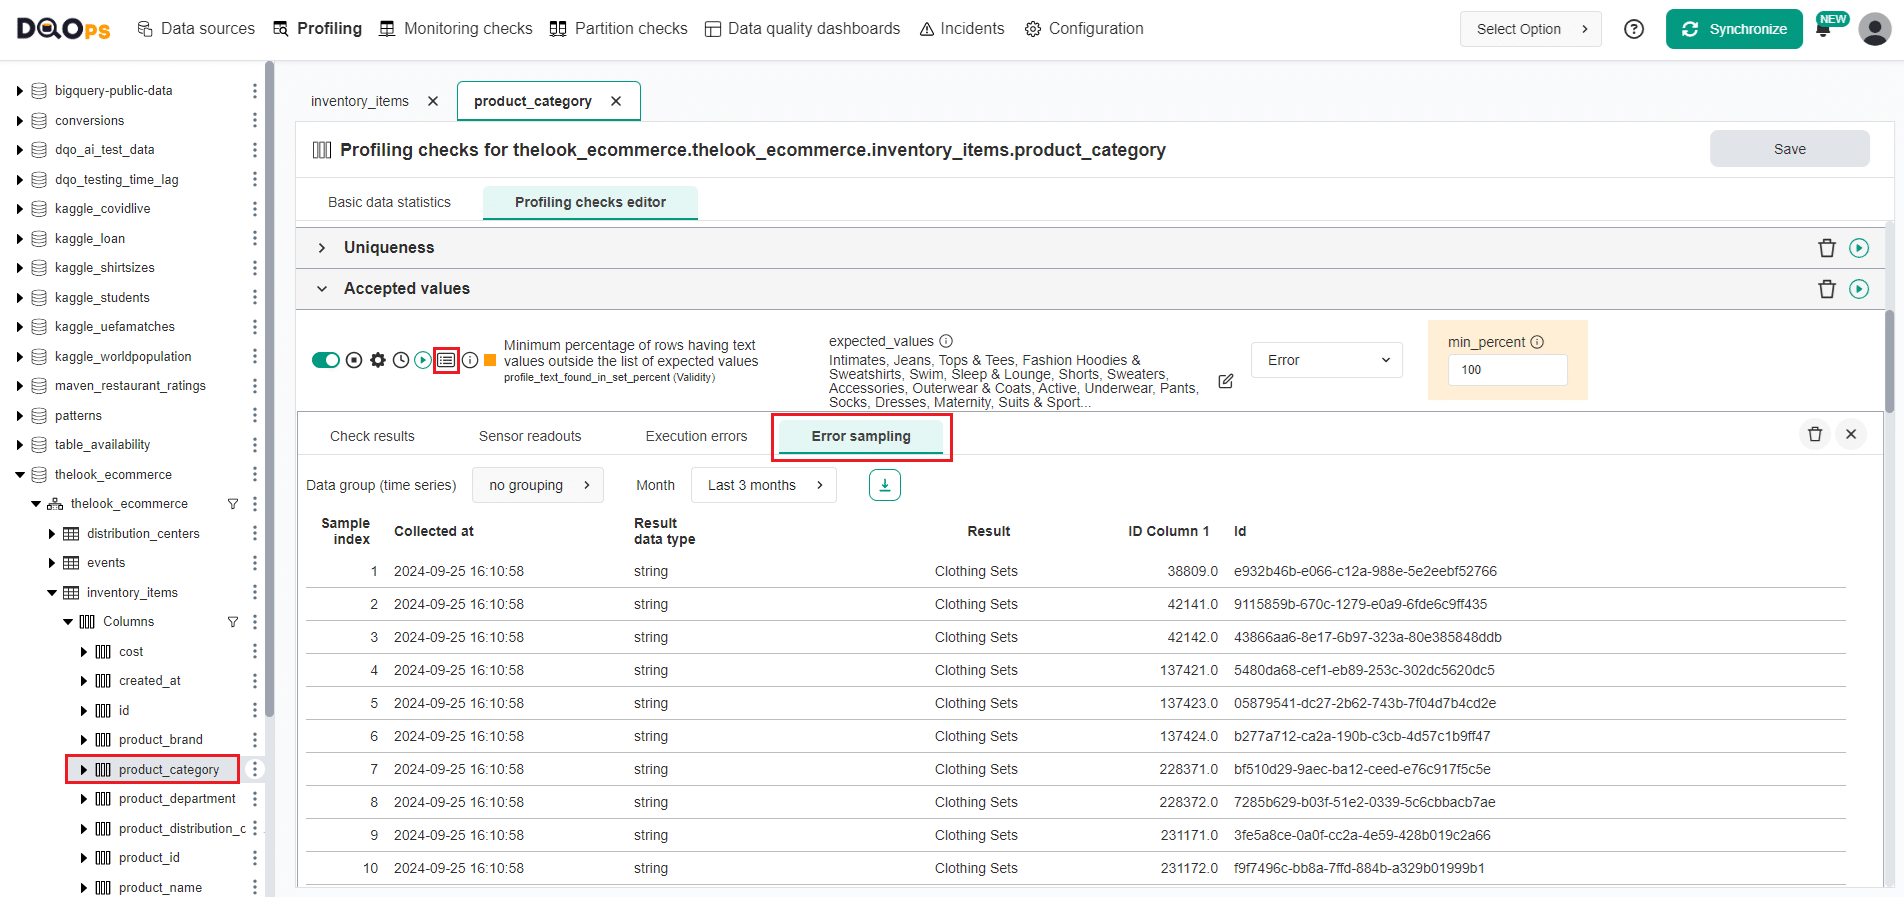Run the text found in set check
Viewport: 1904px width, 908px height.
tap(423, 360)
